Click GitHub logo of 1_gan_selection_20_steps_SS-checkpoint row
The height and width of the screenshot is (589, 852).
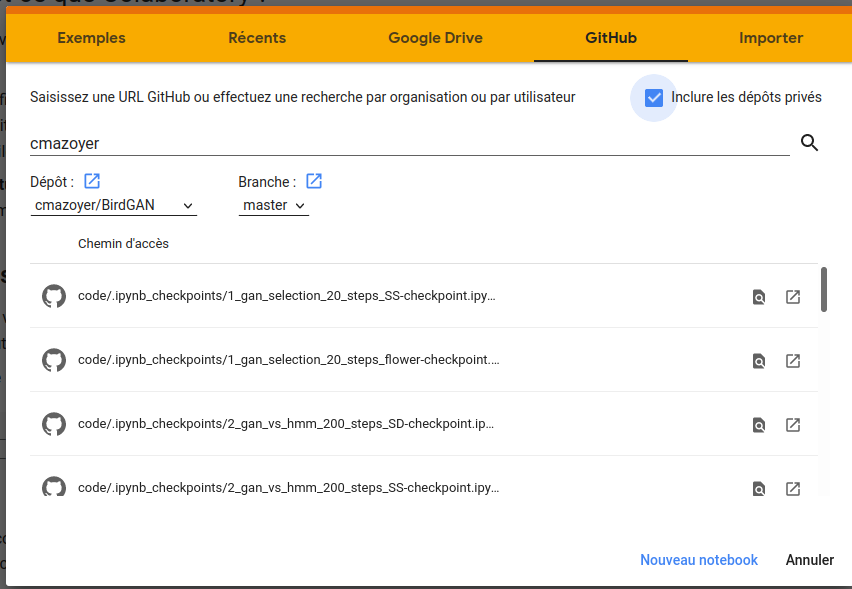coord(54,296)
